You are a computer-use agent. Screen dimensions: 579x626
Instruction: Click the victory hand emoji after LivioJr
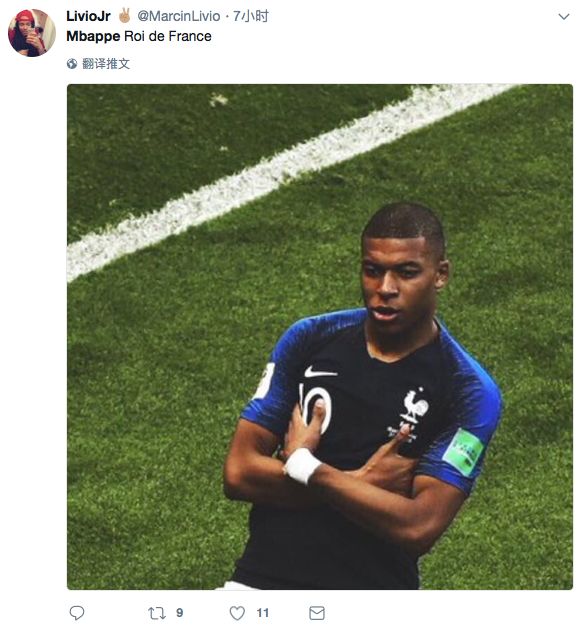pos(125,16)
